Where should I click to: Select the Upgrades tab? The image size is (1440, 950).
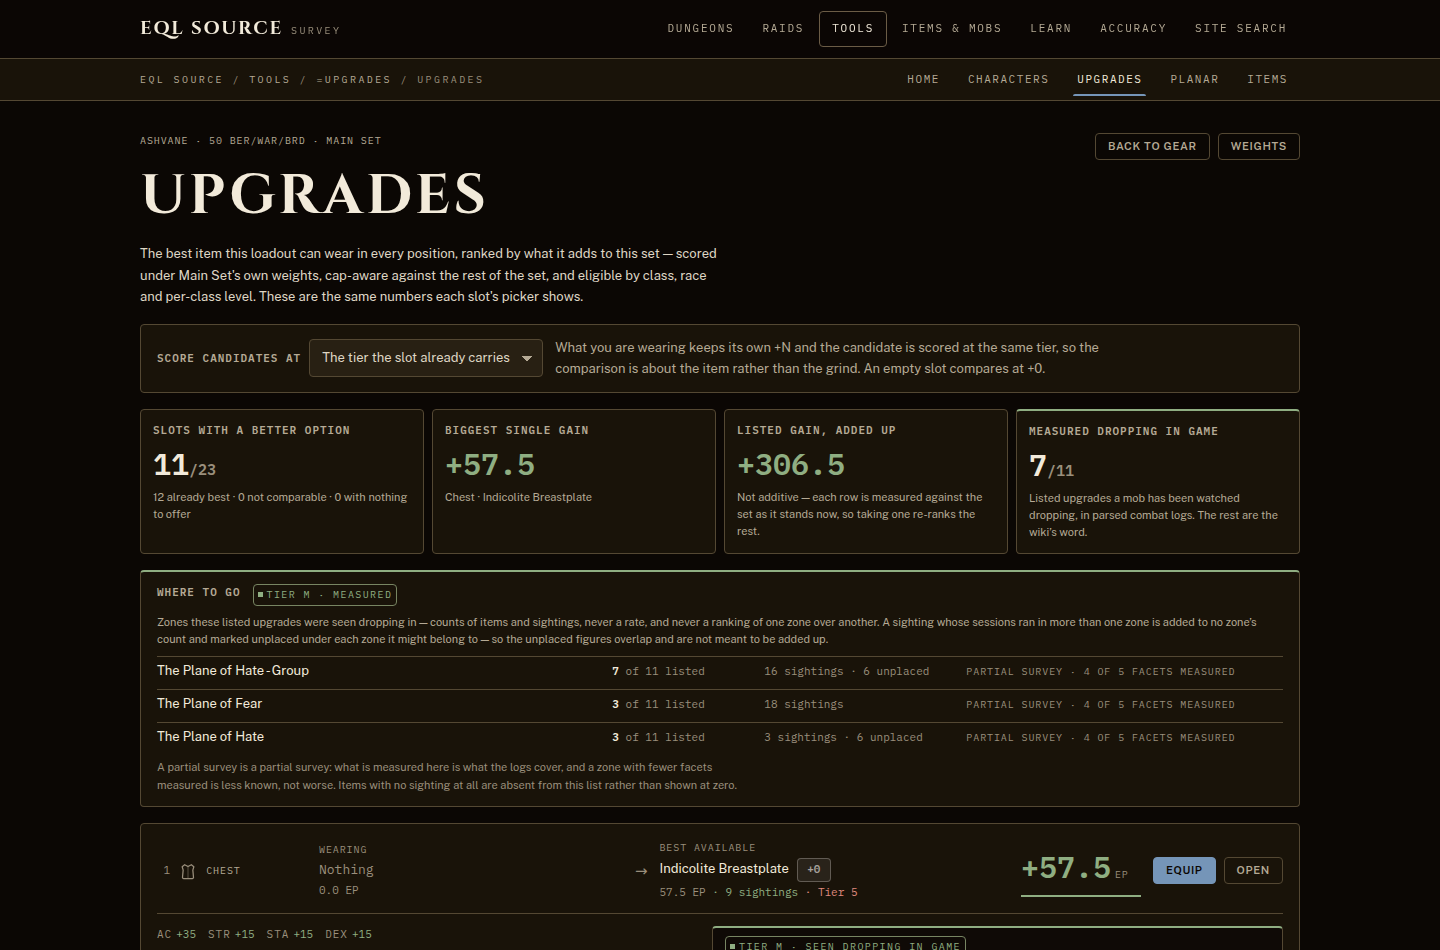point(1109,80)
